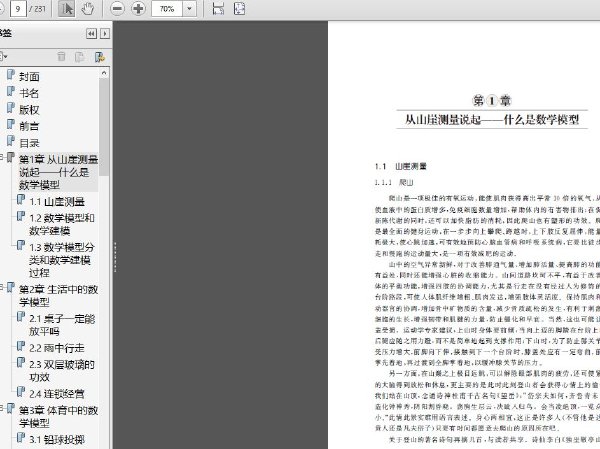Click the fit one full page icon

click(x=240, y=9)
